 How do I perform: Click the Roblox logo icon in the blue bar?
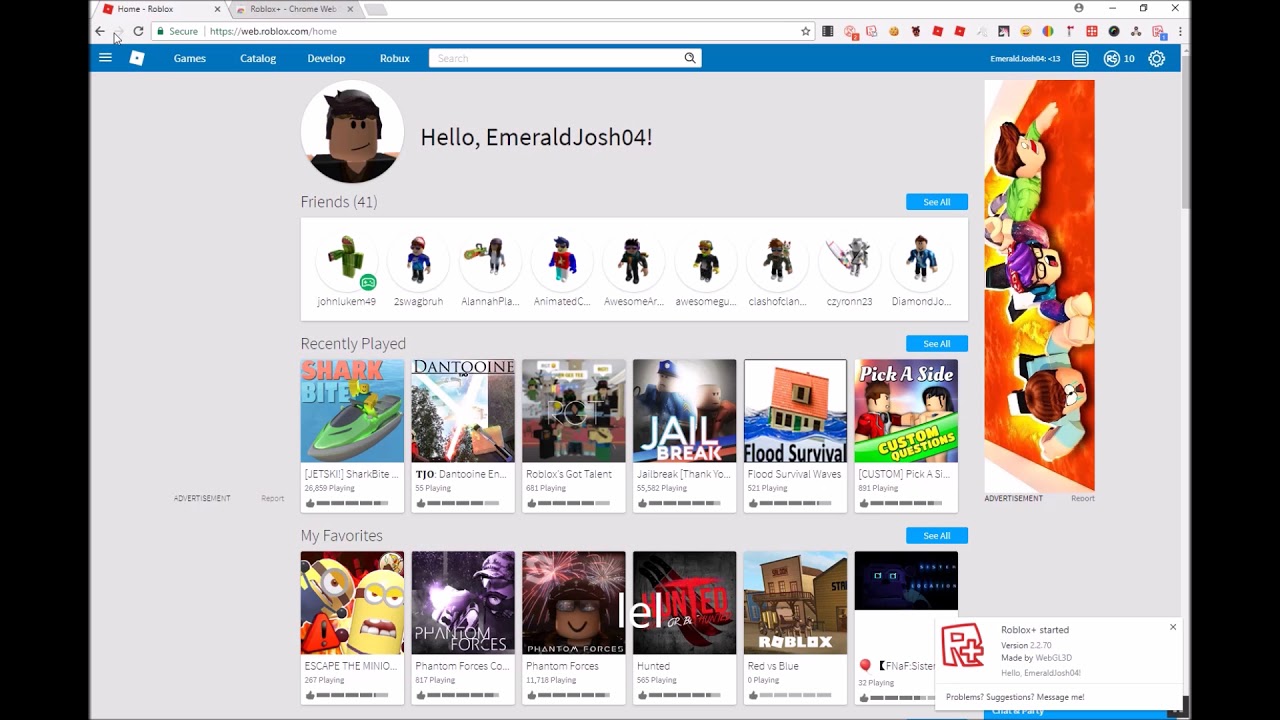point(137,58)
